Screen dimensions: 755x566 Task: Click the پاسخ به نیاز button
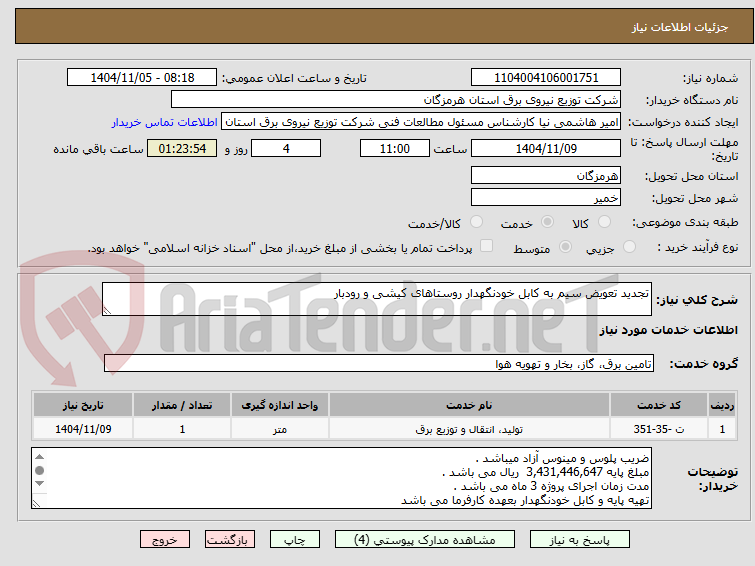[580, 540]
